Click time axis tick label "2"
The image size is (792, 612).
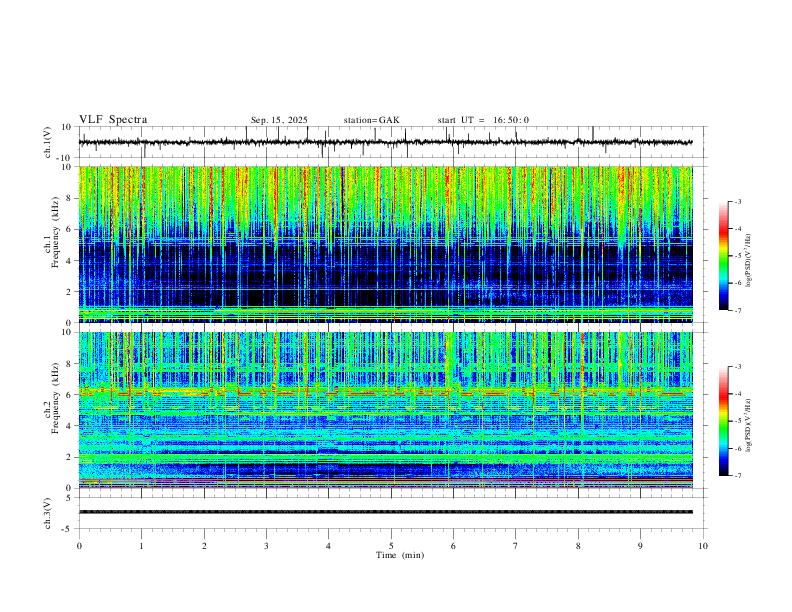[205, 546]
